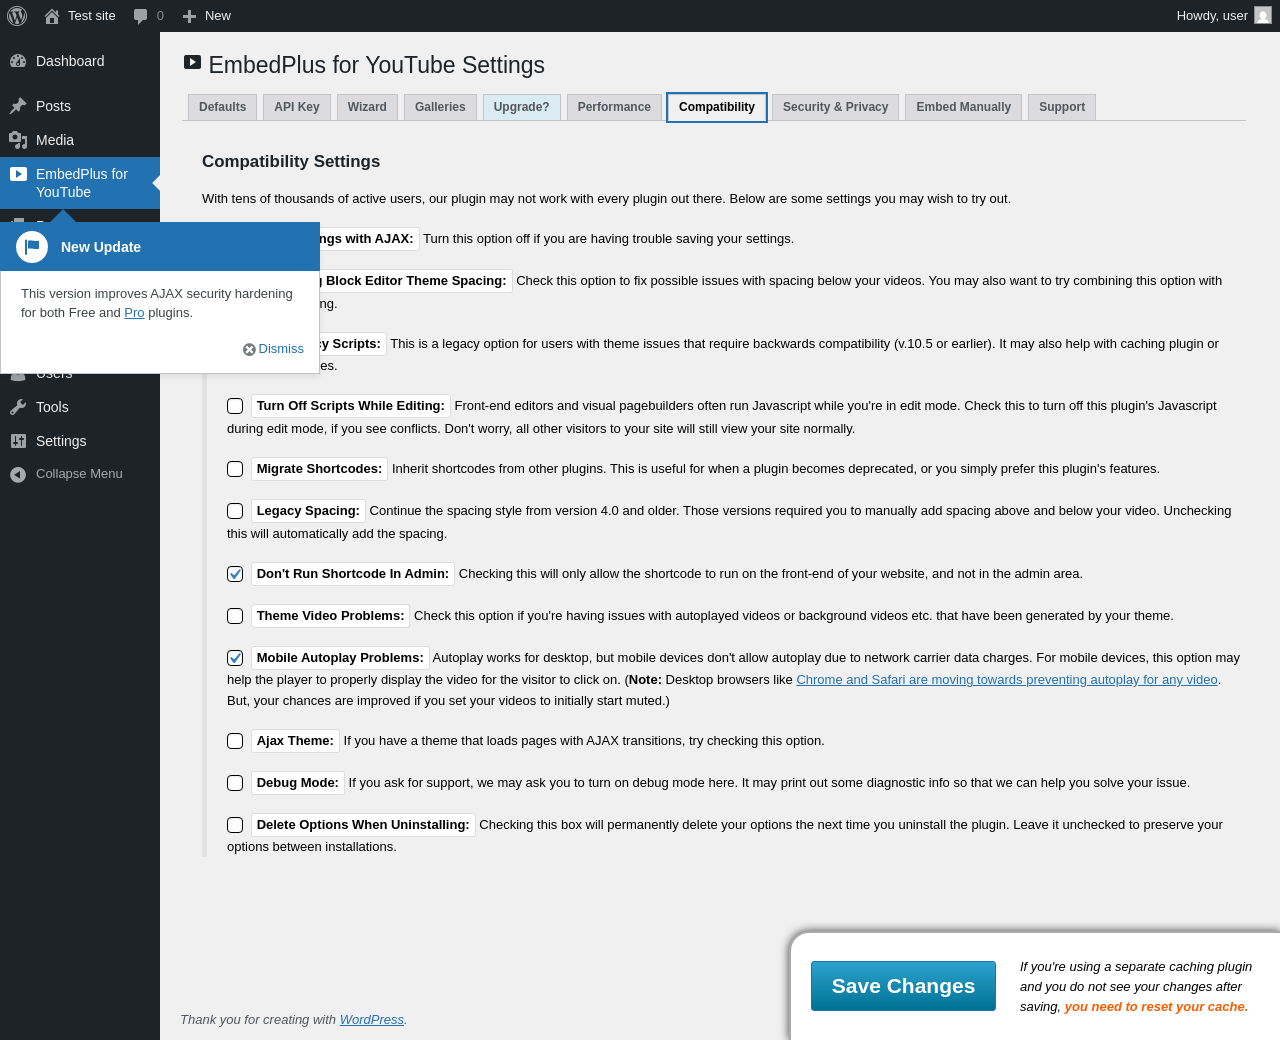Click the Settings sliders icon

coord(18,441)
